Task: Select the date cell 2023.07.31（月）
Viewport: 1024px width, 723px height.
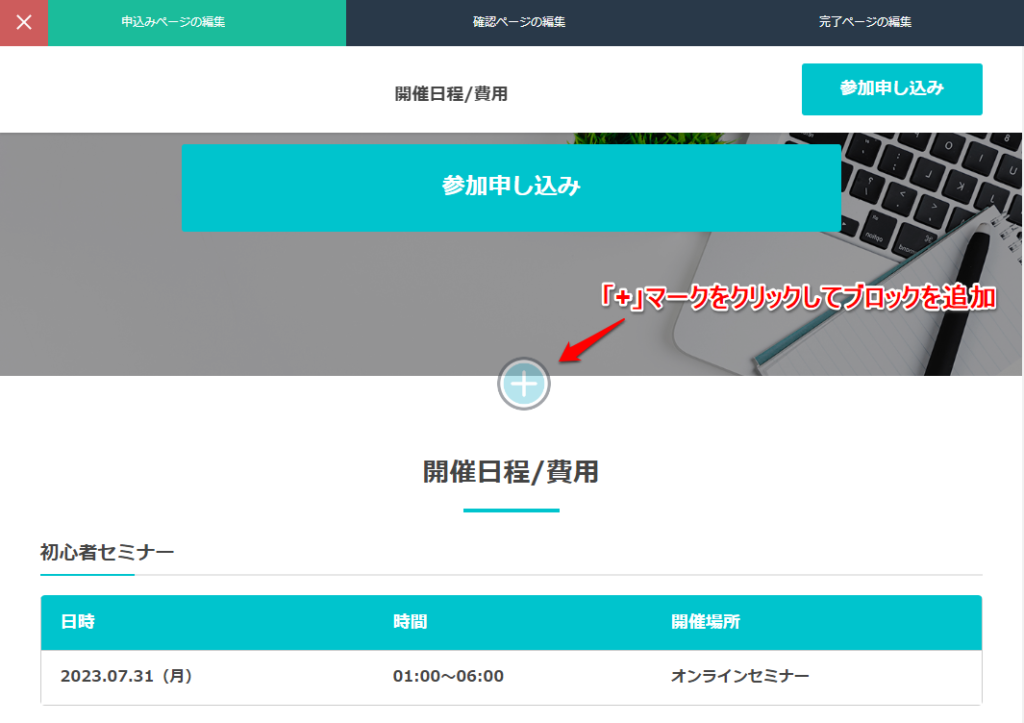Action: 126,676
